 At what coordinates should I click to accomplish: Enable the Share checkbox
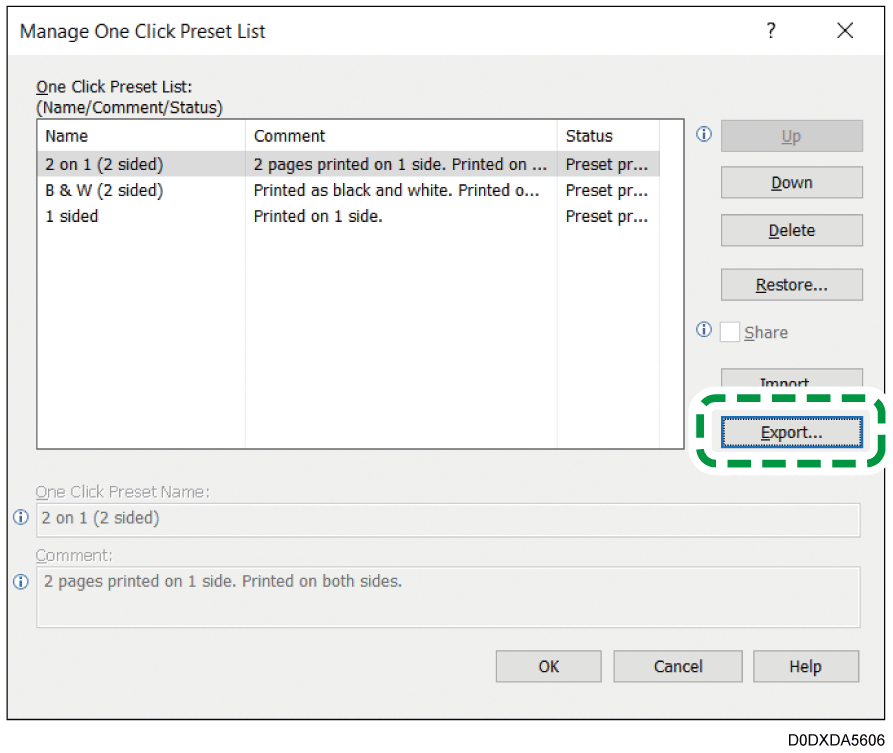pyautogui.click(x=730, y=332)
